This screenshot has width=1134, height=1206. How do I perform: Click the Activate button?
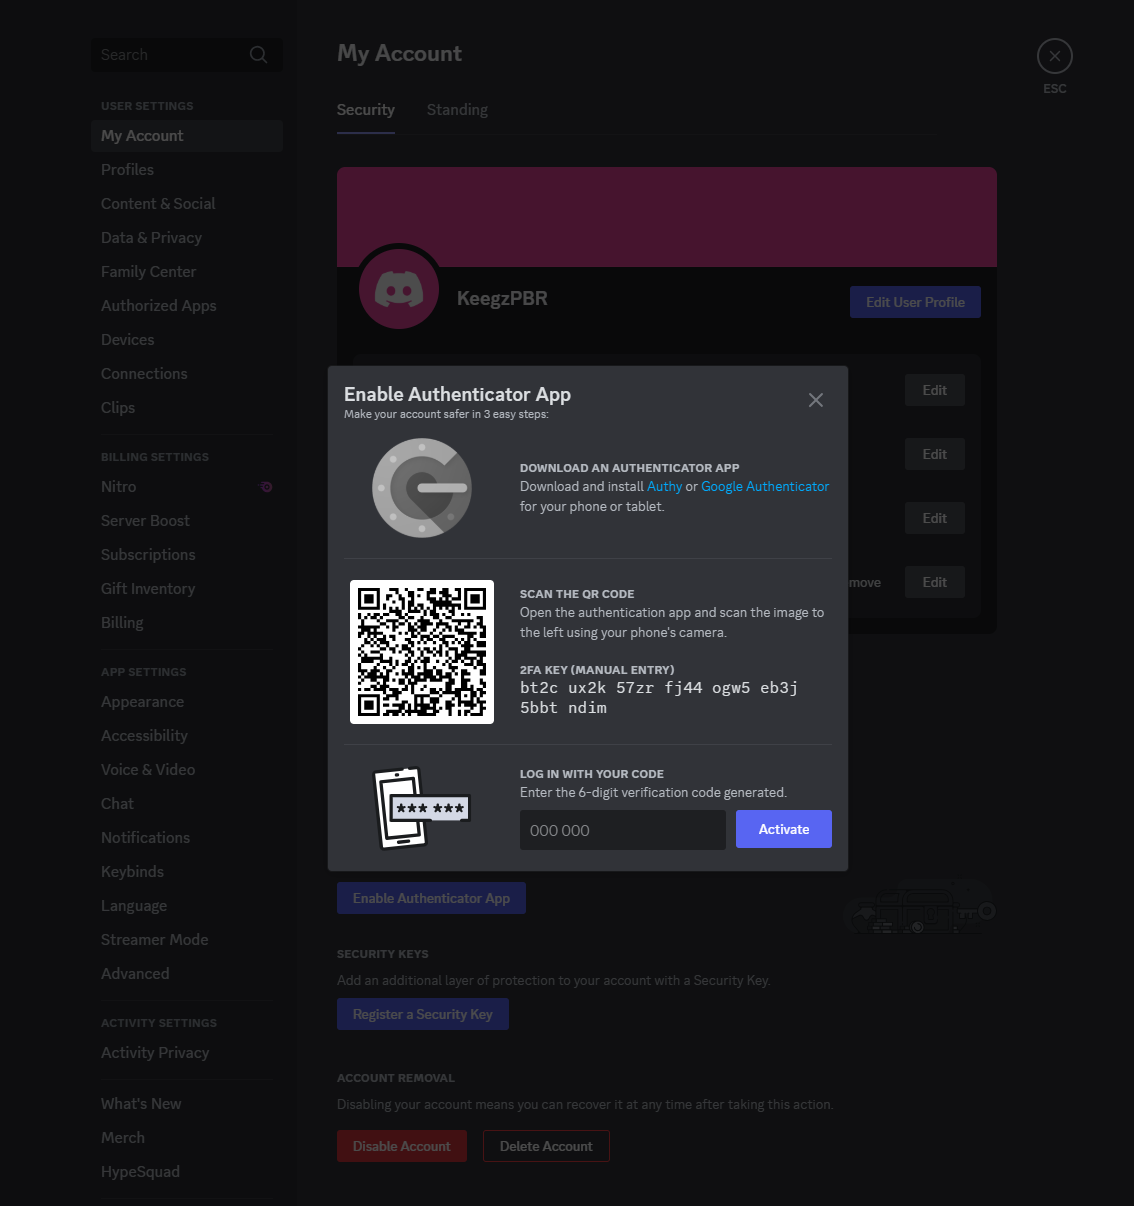784,829
